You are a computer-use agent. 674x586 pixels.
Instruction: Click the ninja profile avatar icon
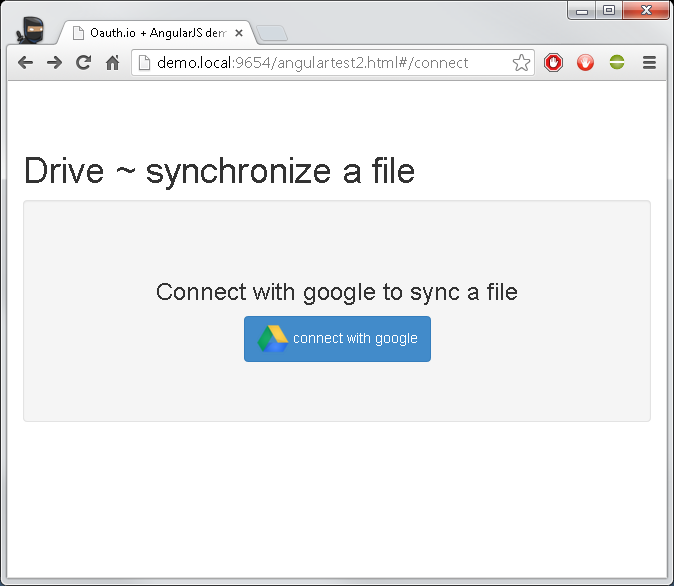[x=31, y=30]
